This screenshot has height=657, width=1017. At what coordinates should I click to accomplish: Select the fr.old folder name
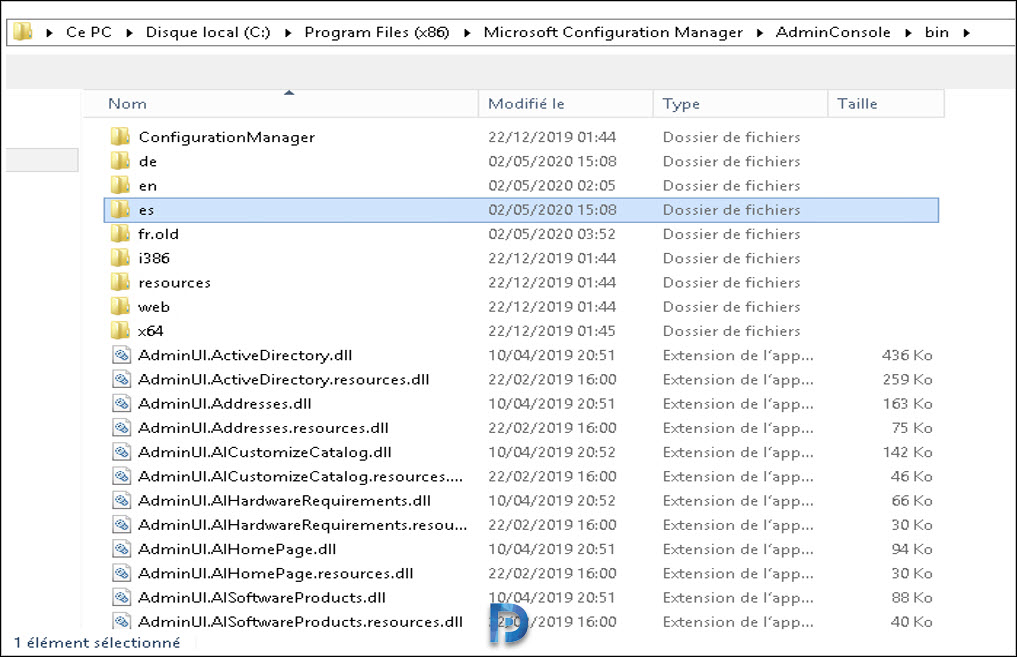pyautogui.click(x=158, y=233)
